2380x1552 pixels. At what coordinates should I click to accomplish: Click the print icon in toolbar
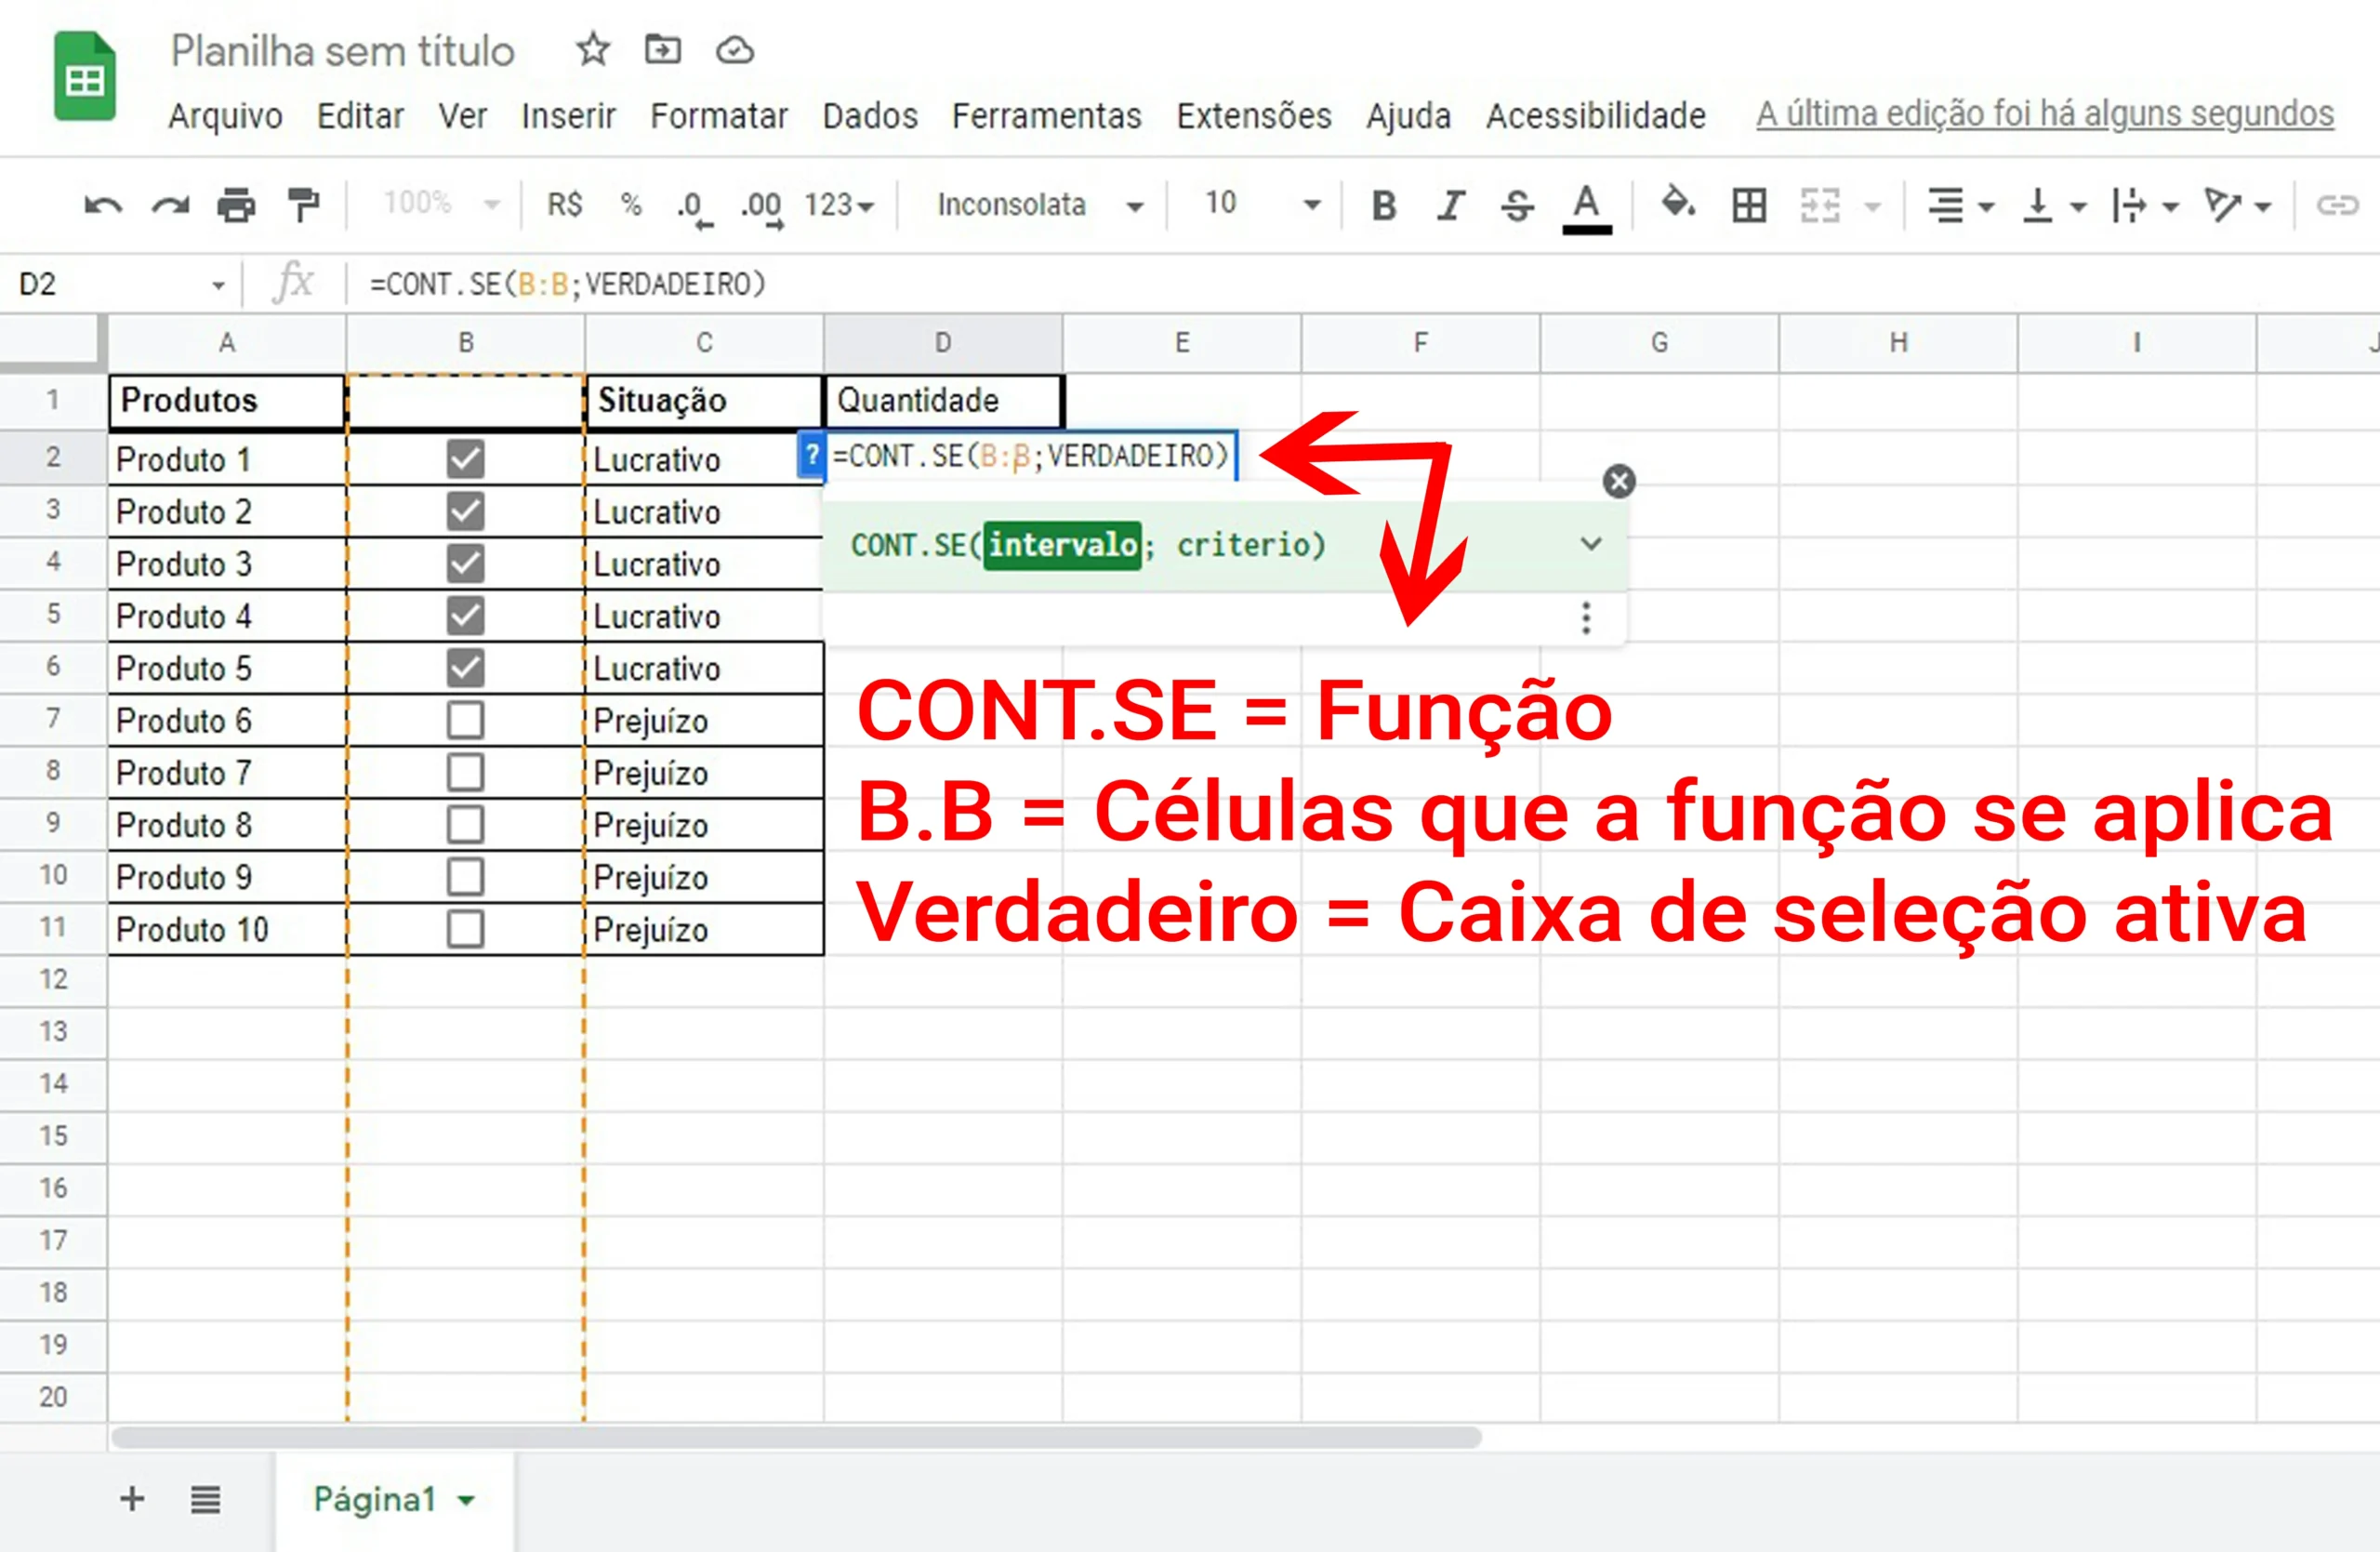point(236,206)
